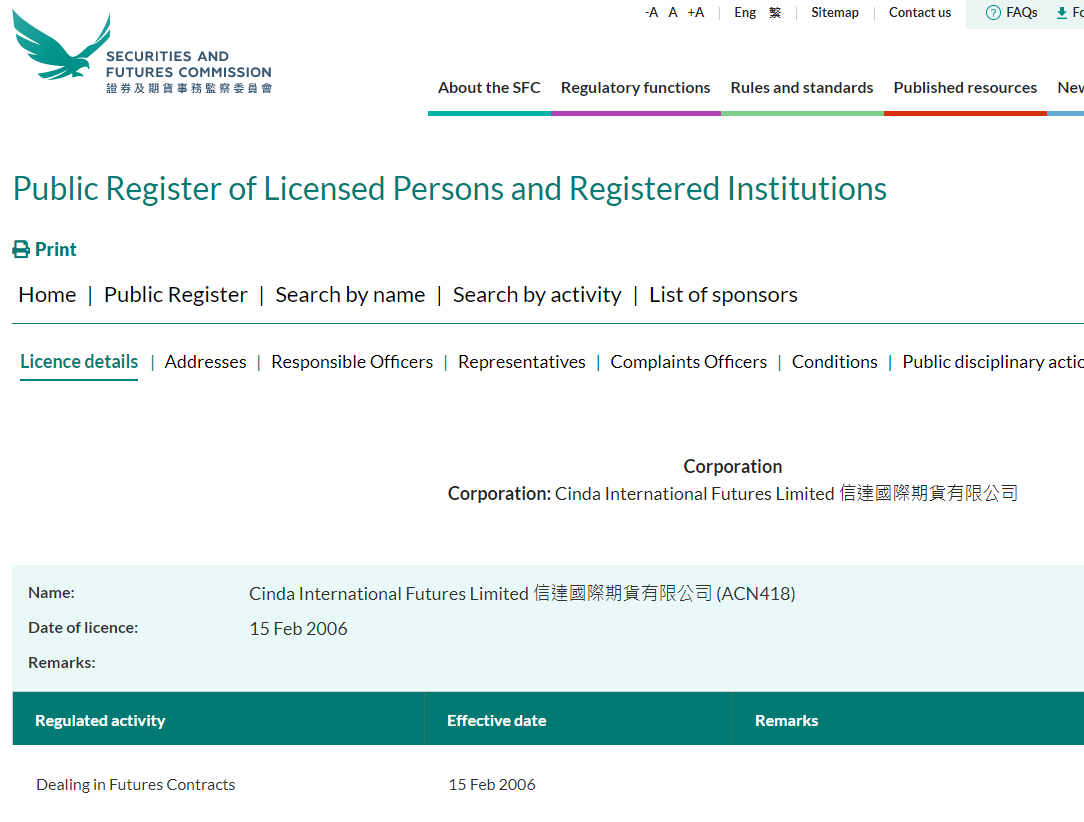Switch to the Complaints Officers tab
This screenshot has height=822, width=1084.
click(689, 362)
